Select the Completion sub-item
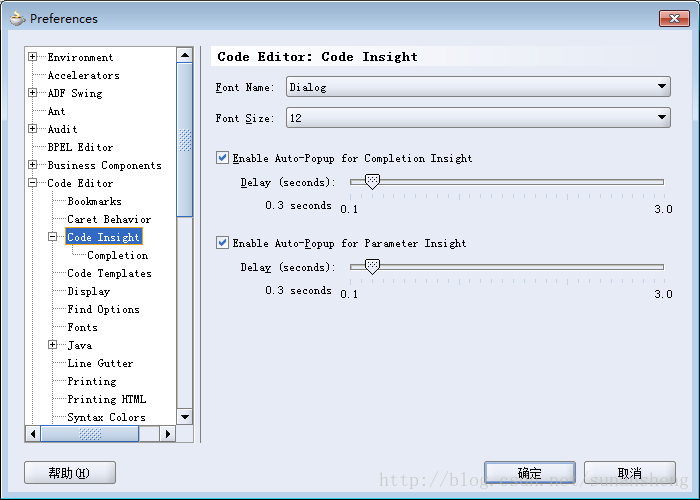This screenshot has width=700, height=500. coord(117,255)
